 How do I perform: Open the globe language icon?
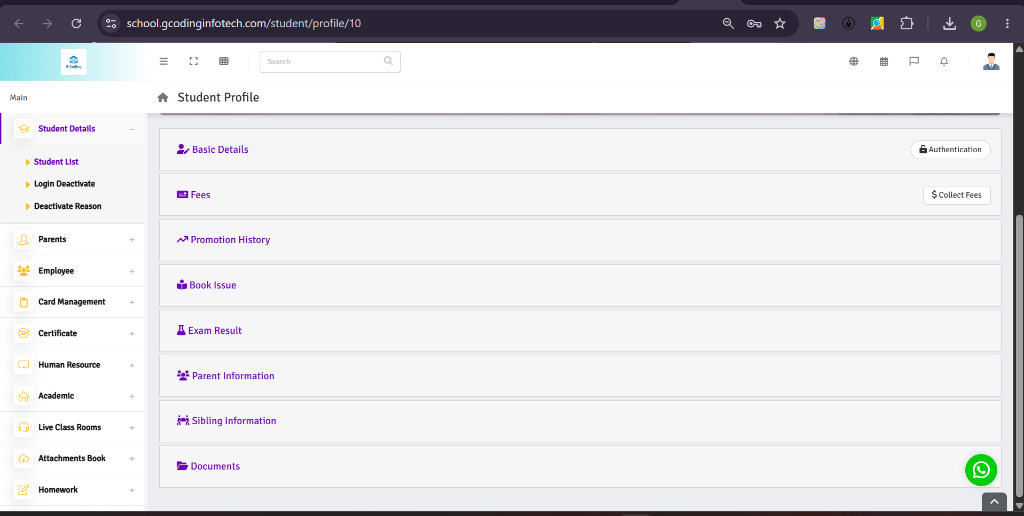[854, 61]
